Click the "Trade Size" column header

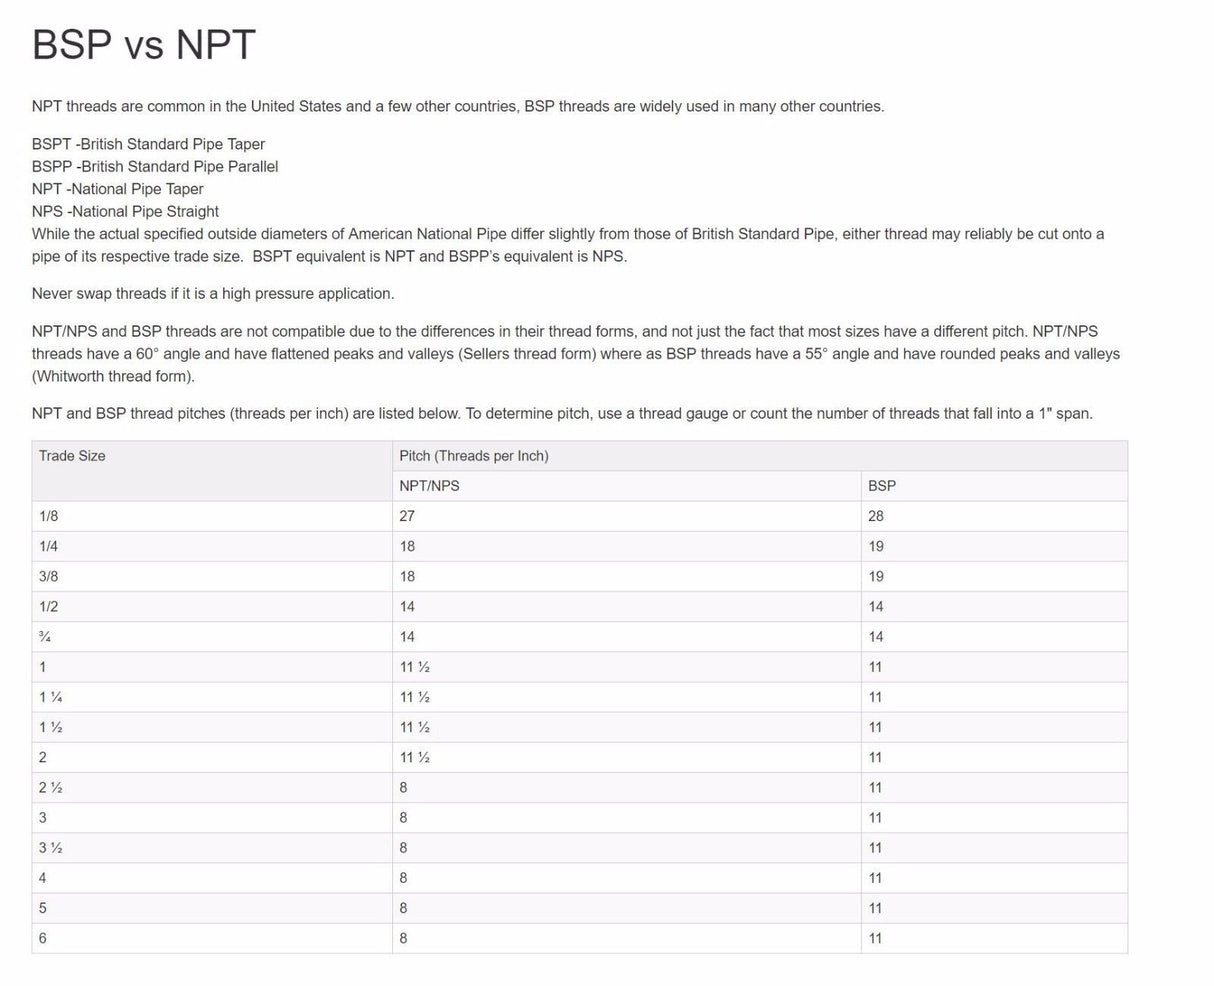point(72,456)
